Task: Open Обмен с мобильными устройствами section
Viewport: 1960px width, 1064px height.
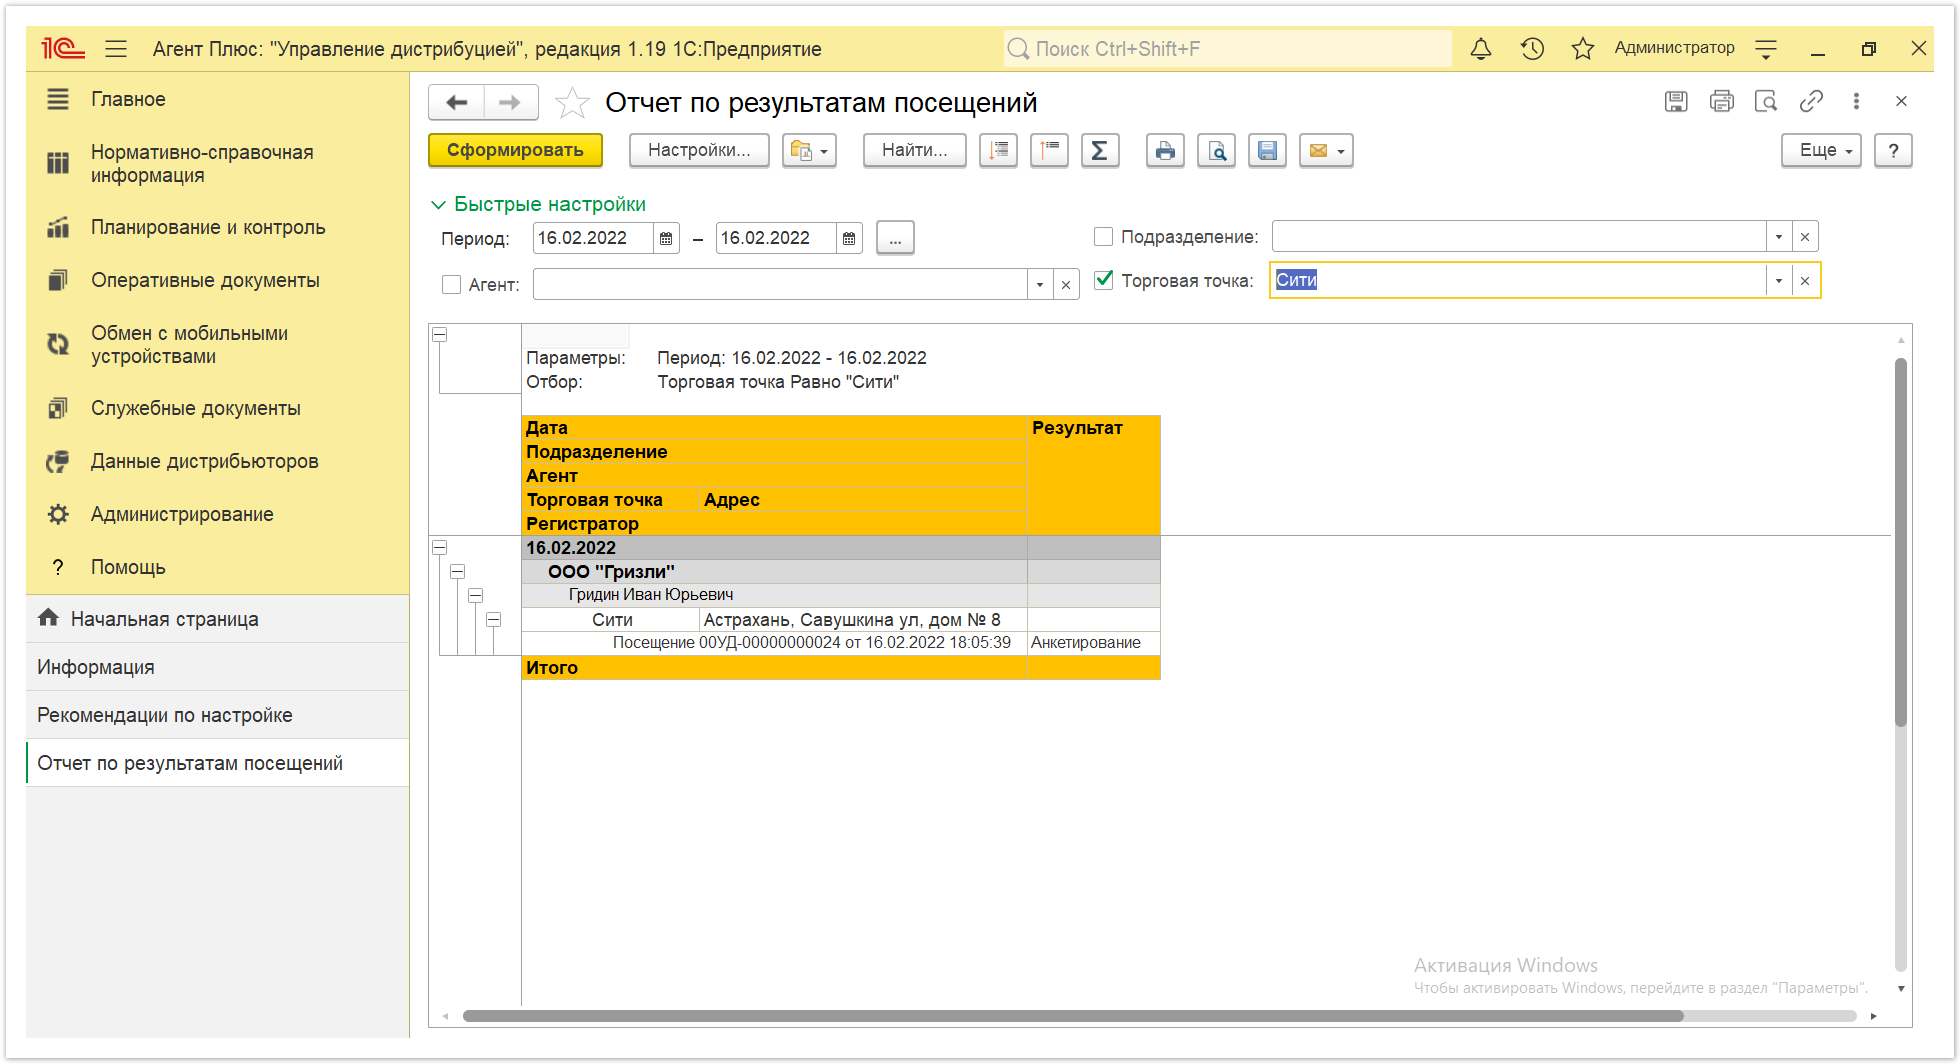Action: click(217, 345)
